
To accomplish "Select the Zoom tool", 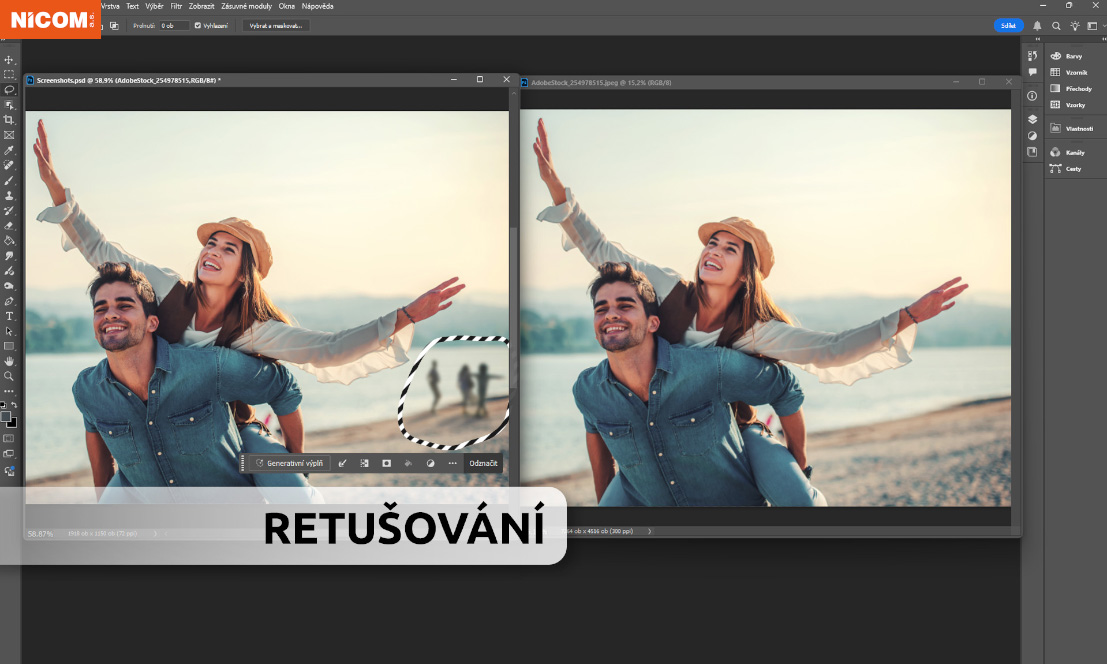I will tap(9, 376).
